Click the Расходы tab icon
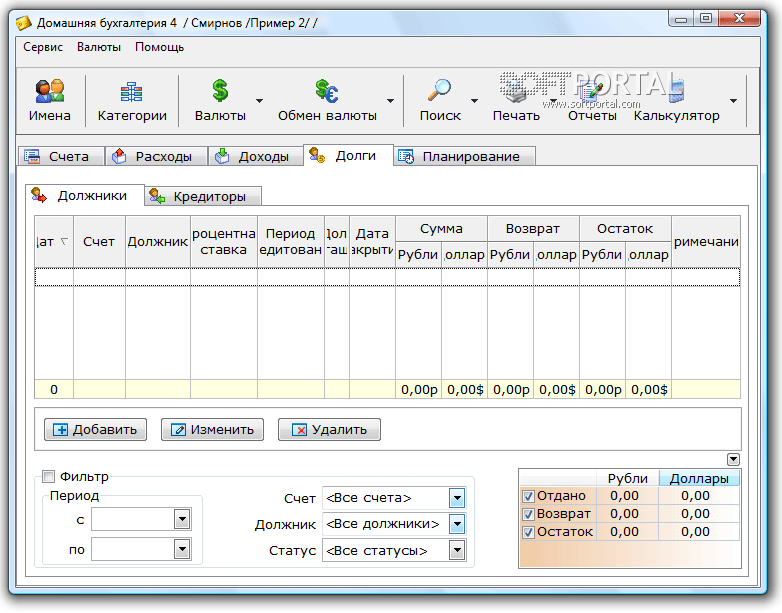Image resolution: width=782 pixels, height=613 pixels. [119, 156]
